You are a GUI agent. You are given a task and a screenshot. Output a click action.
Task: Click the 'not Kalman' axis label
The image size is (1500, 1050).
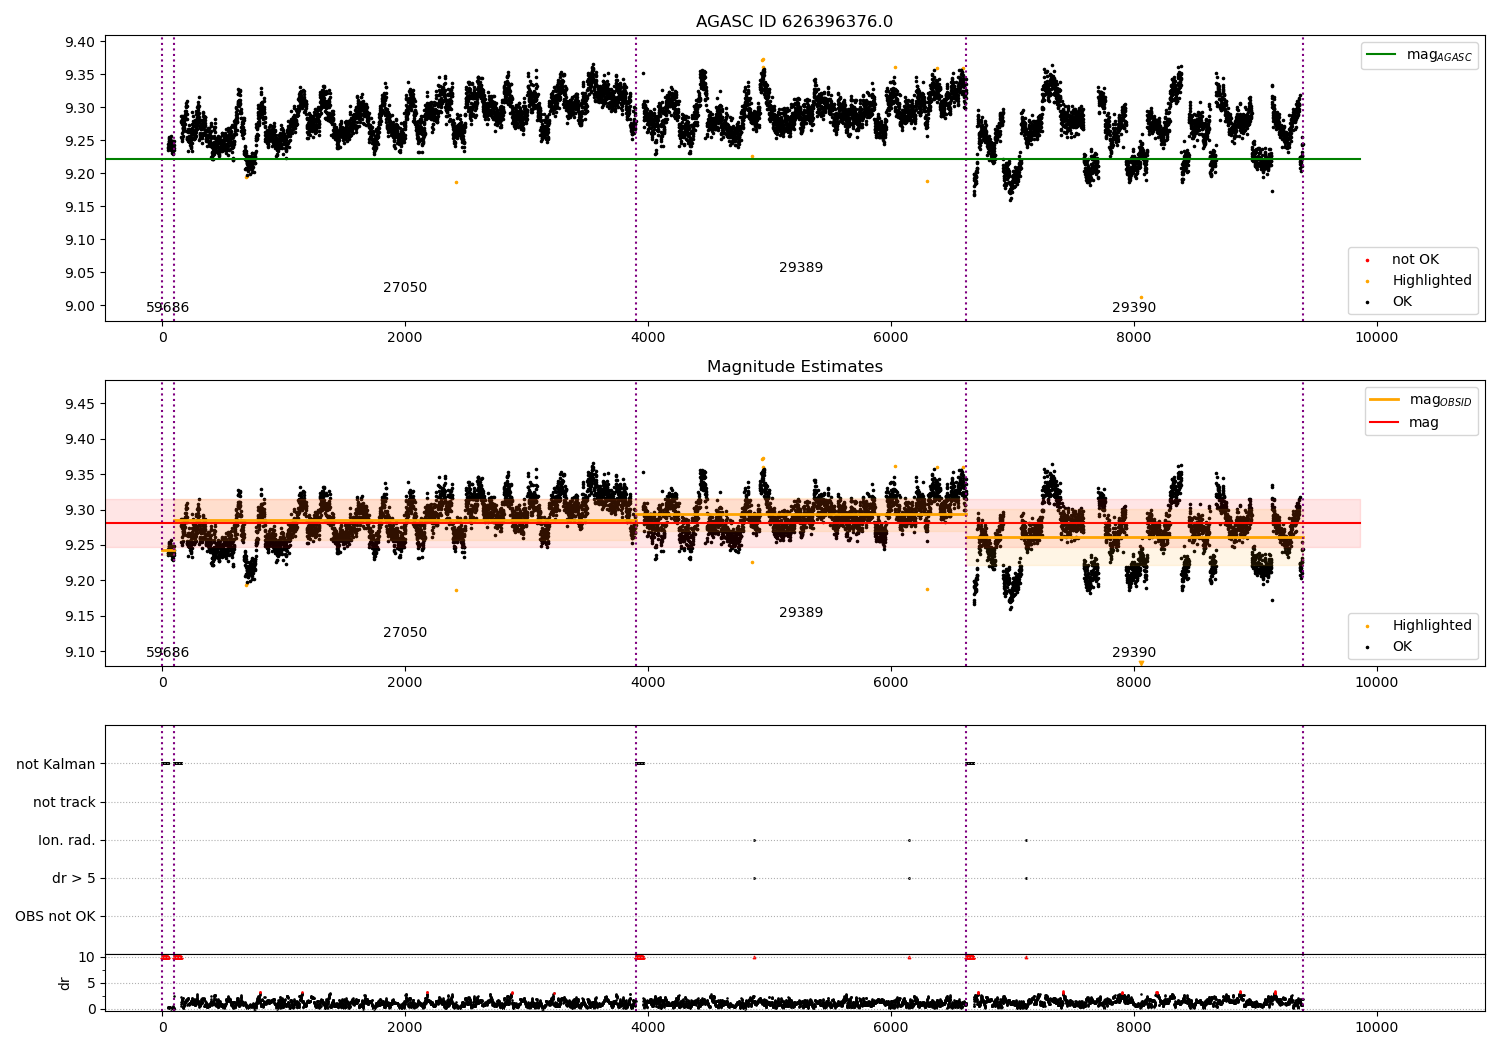tap(56, 764)
